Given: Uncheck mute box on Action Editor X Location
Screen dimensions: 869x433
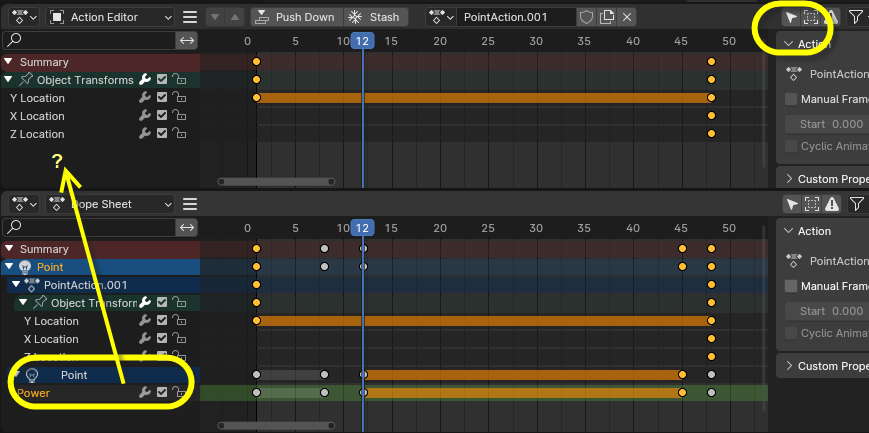Looking at the screenshot, I should click(x=162, y=116).
